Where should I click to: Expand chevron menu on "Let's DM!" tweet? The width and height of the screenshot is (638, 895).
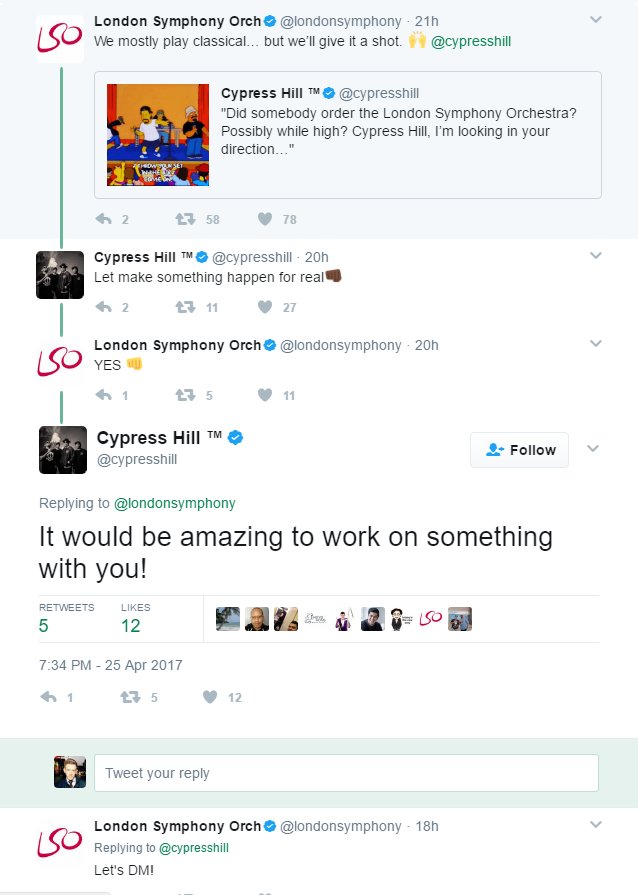596,825
